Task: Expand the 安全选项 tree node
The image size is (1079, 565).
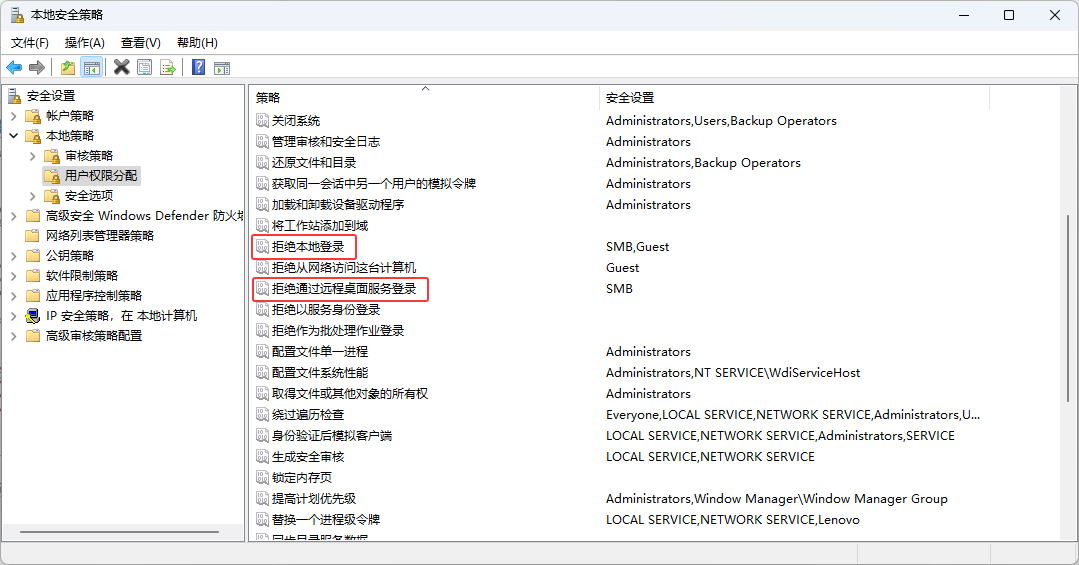Action: (x=33, y=196)
